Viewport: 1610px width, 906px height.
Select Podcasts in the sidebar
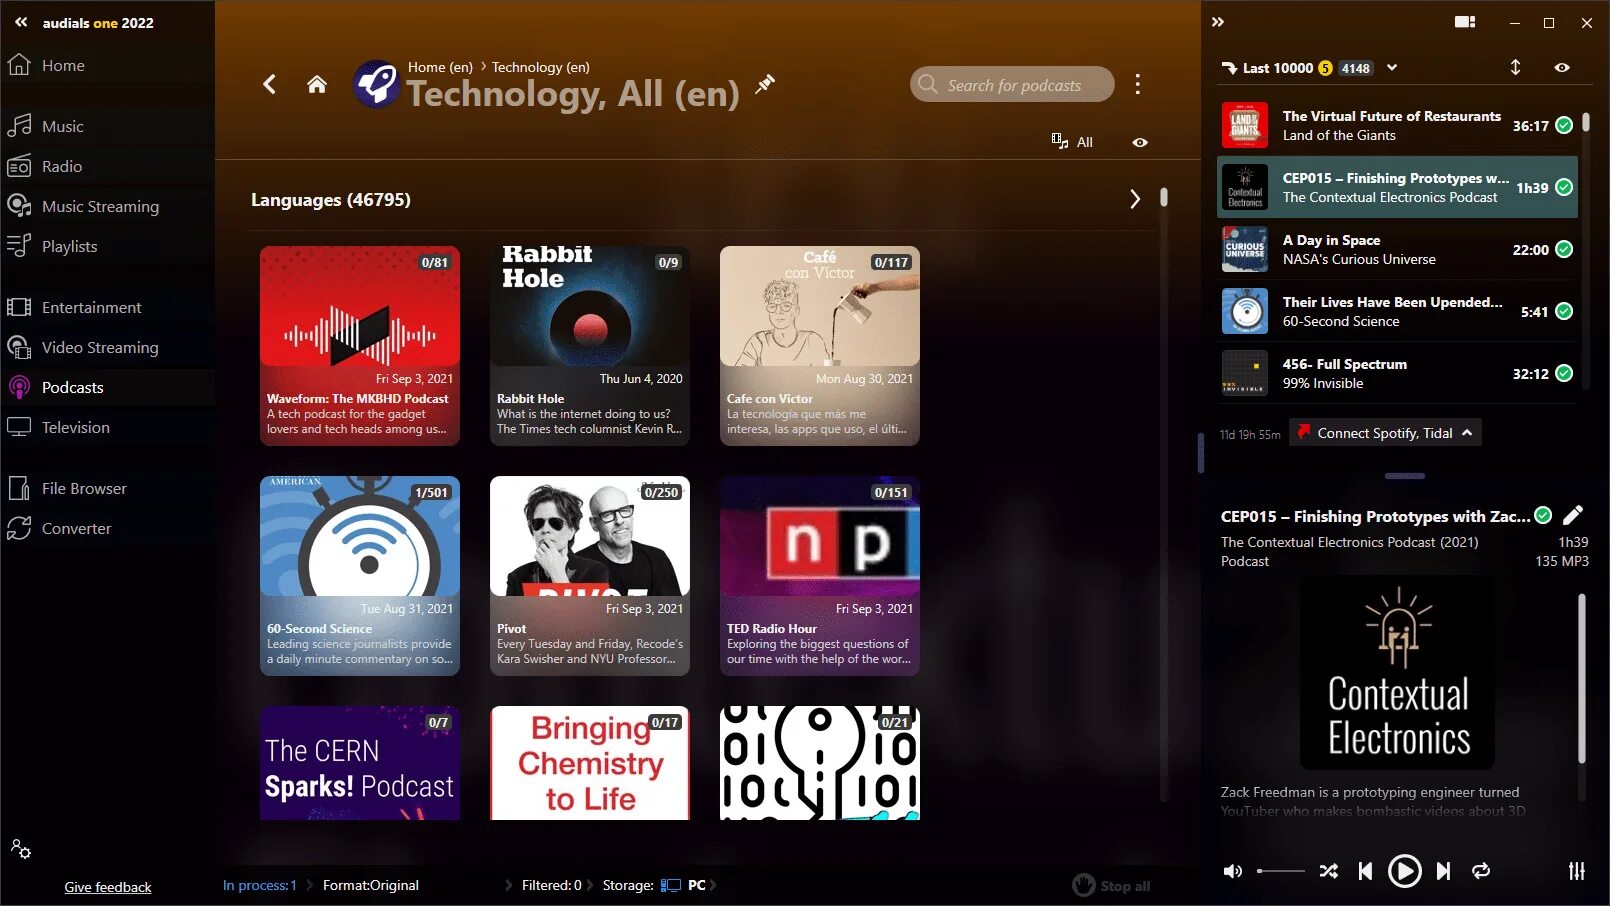[x=107, y=387]
